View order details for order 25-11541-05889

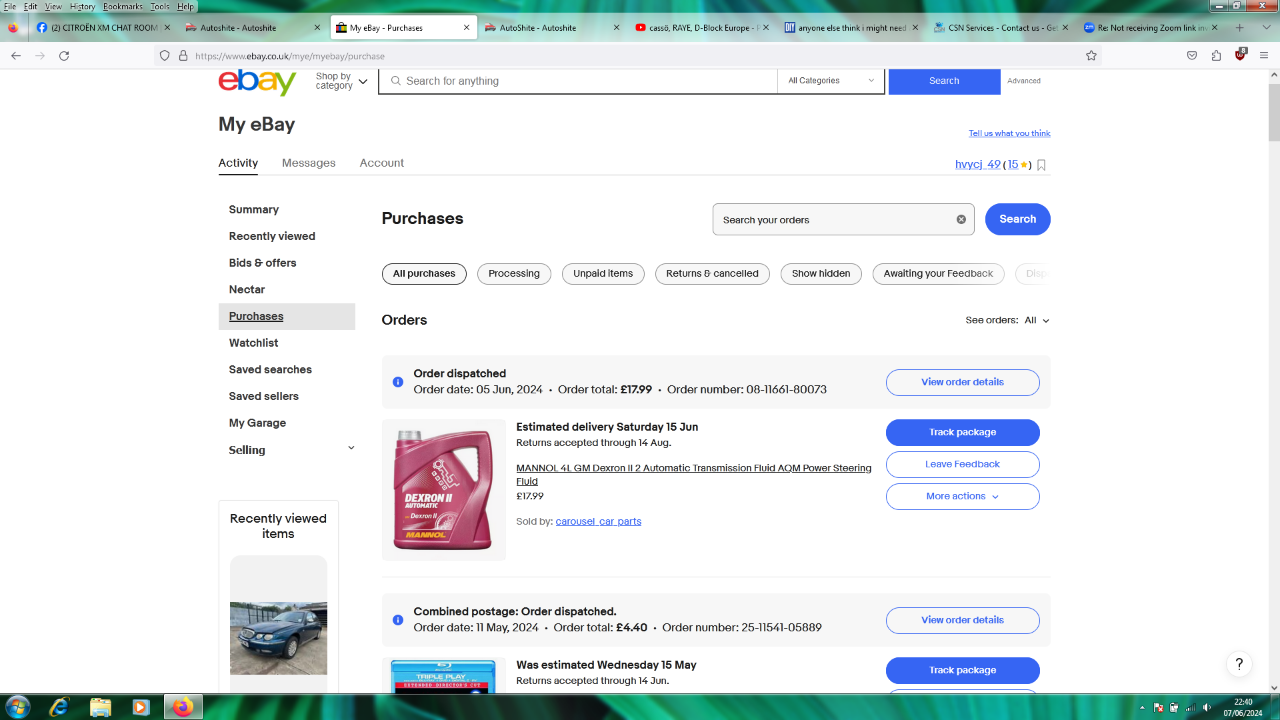point(962,620)
